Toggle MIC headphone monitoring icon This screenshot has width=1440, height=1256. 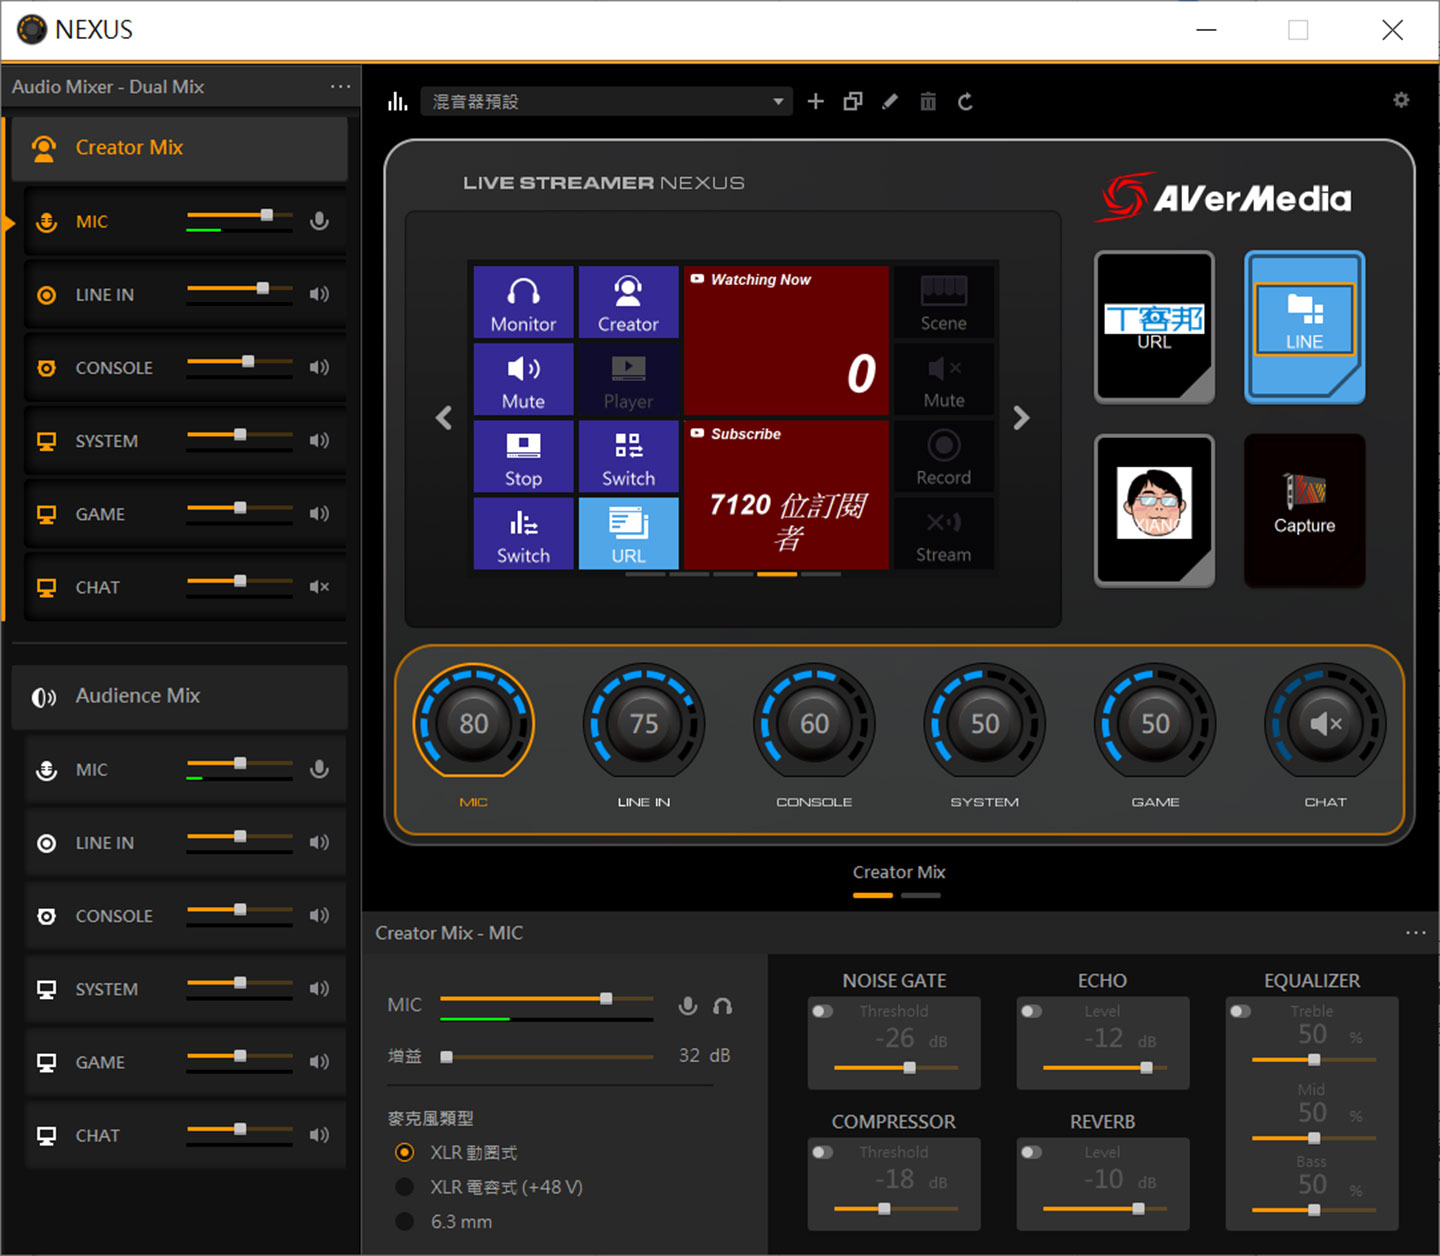tap(722, 1005)
